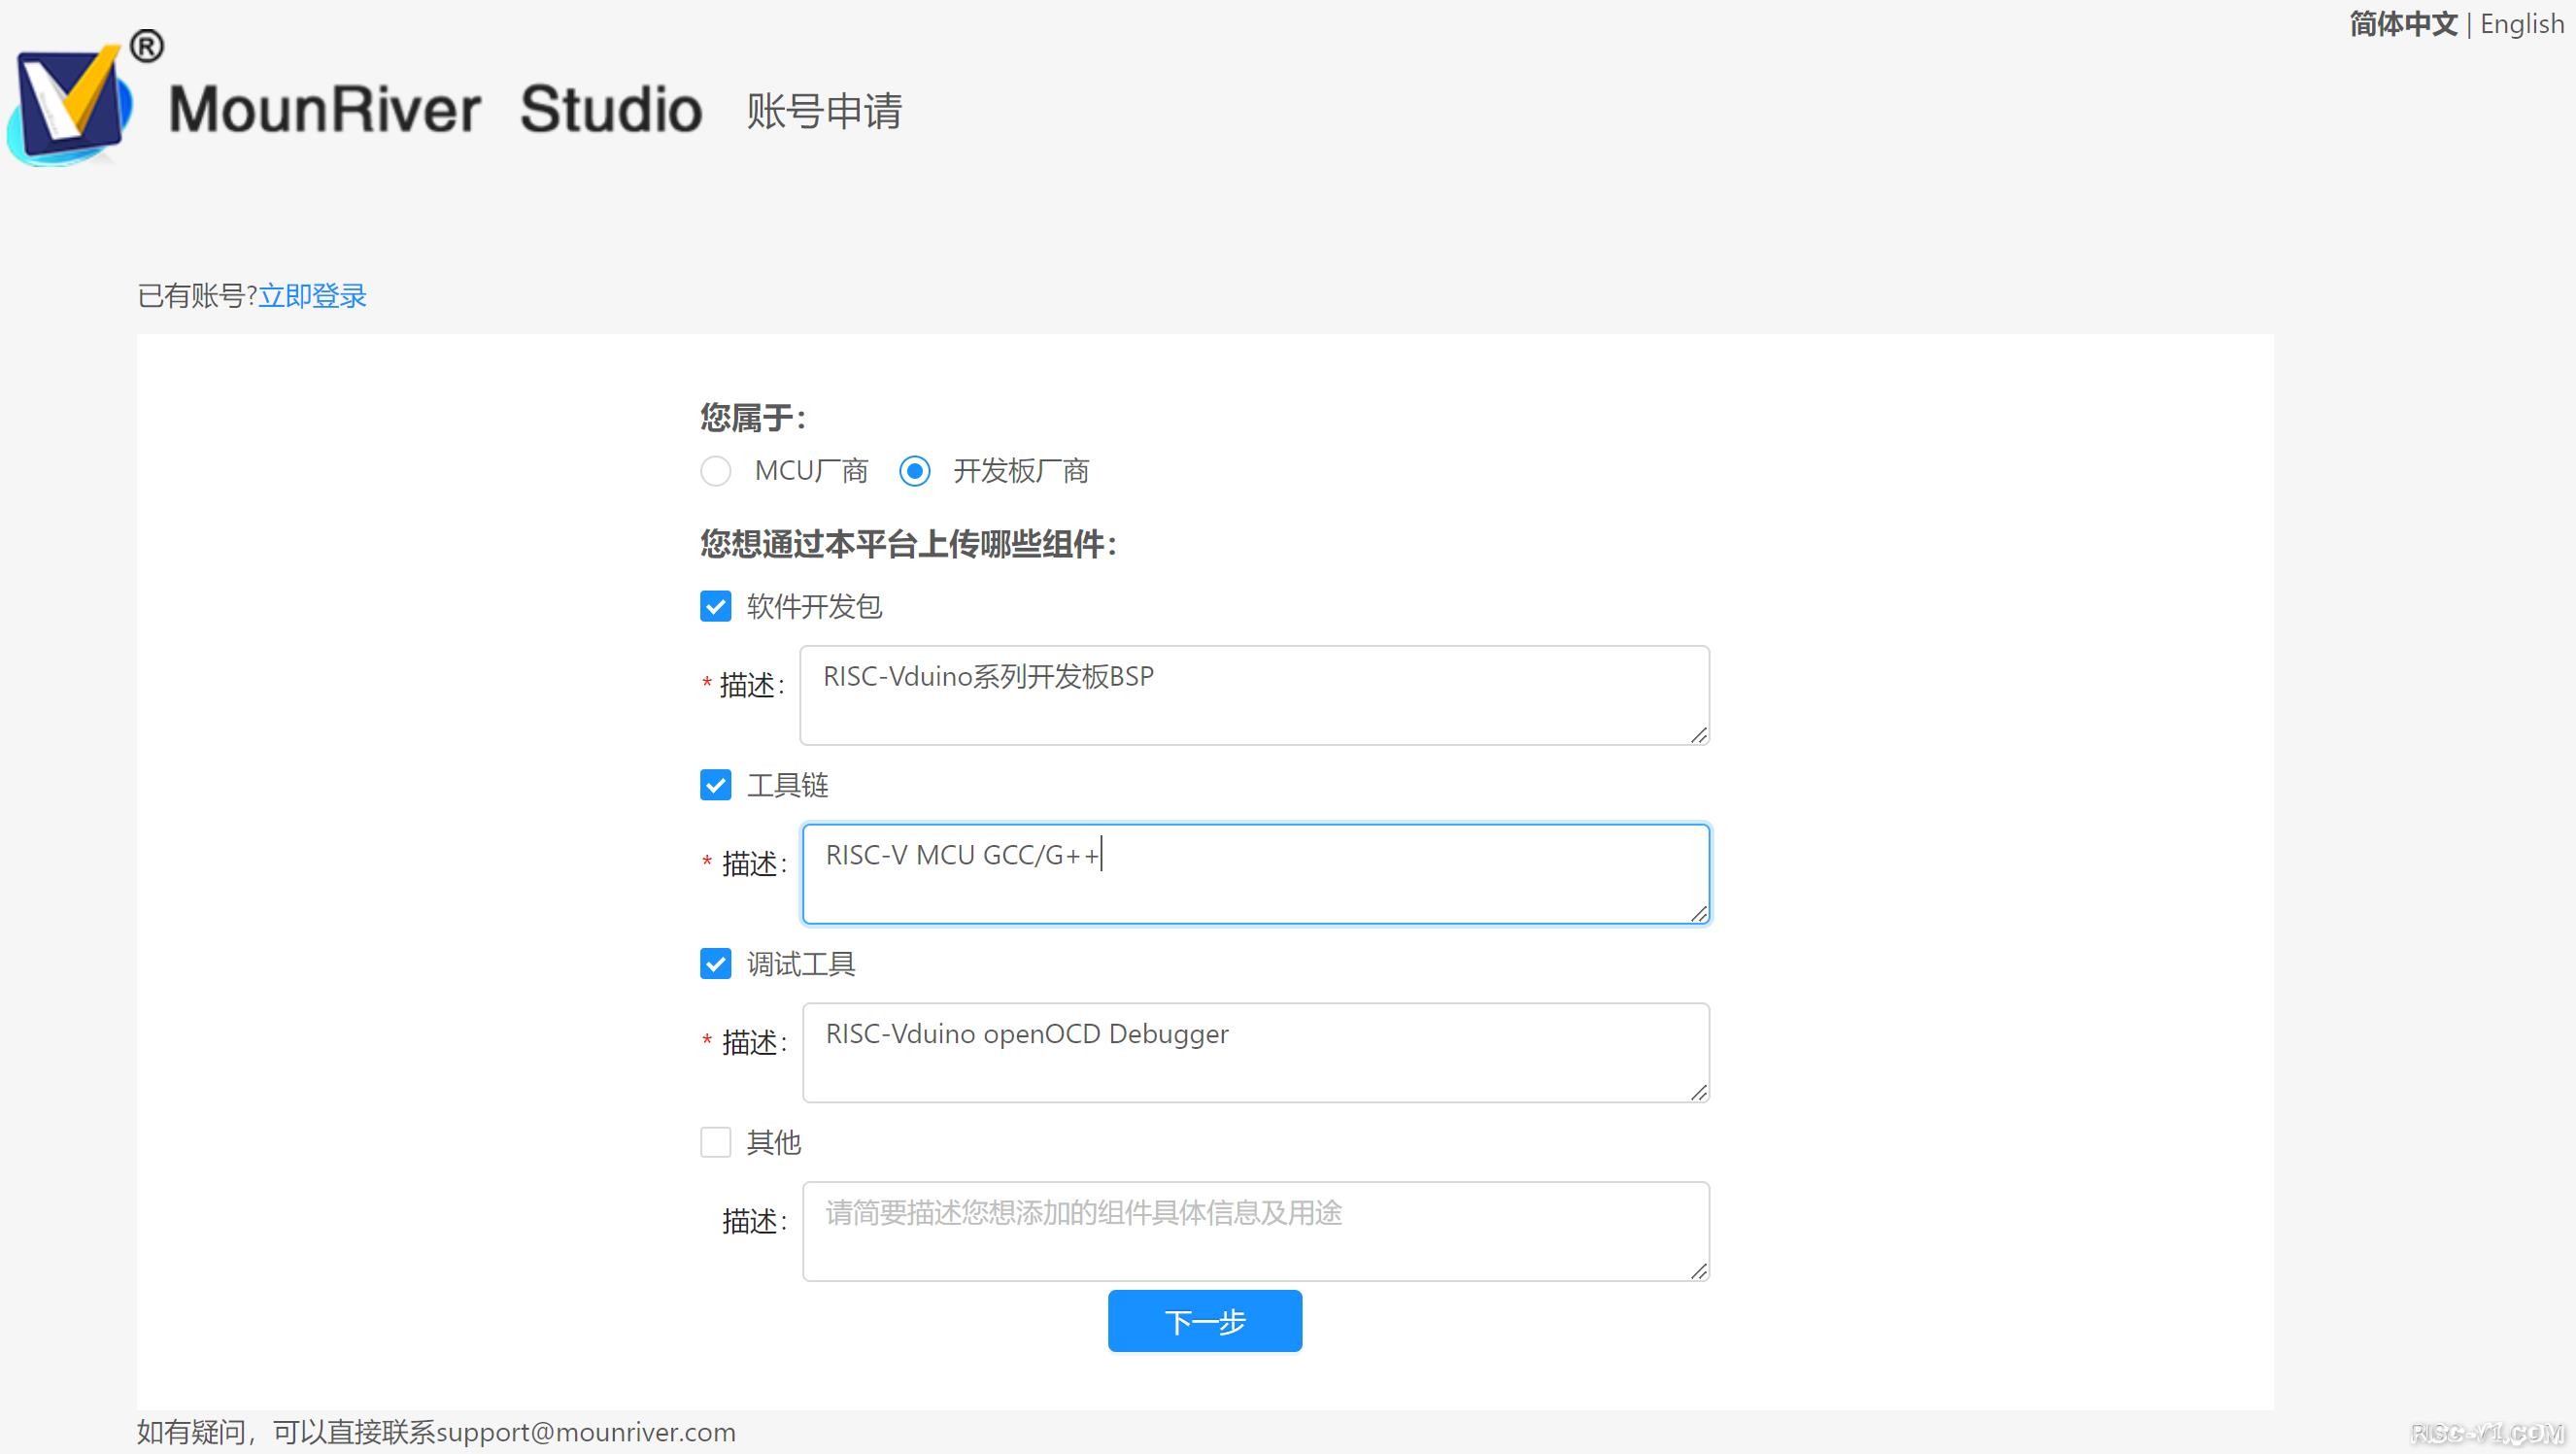Click the 其他 description text area
Image resolution: width=2576 pixels, height=1454 pixels.
(x=1255, y=1231)
